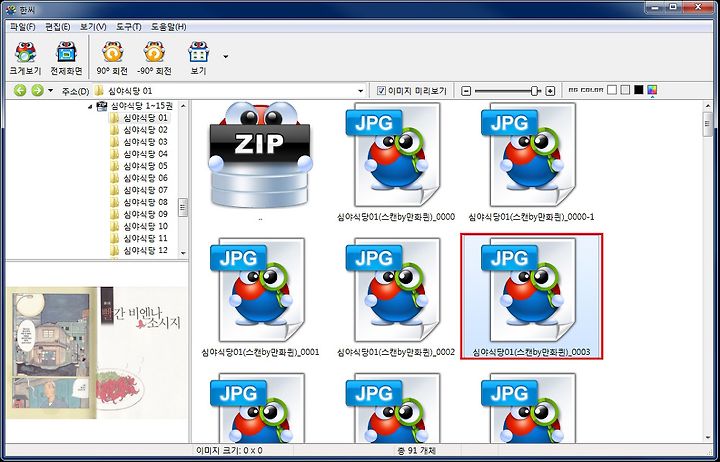This screenshot has height=462, width=720.
Task: Go forward with the green right arrow
Action: coord(37,90)
